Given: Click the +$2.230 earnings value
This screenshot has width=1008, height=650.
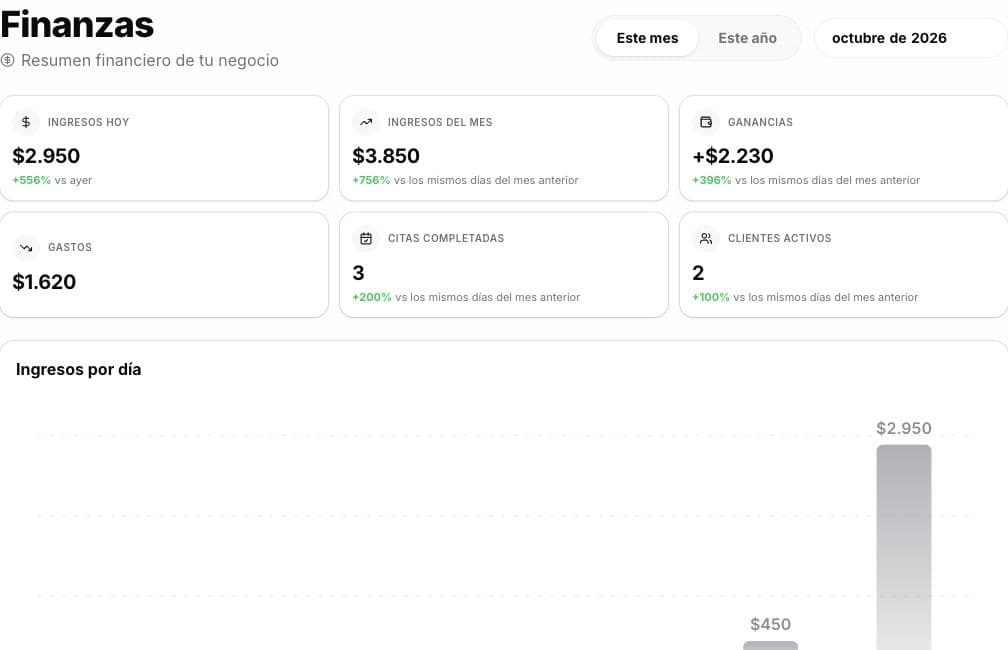Looking at the screenshot, I should click(x=733, y=156).
